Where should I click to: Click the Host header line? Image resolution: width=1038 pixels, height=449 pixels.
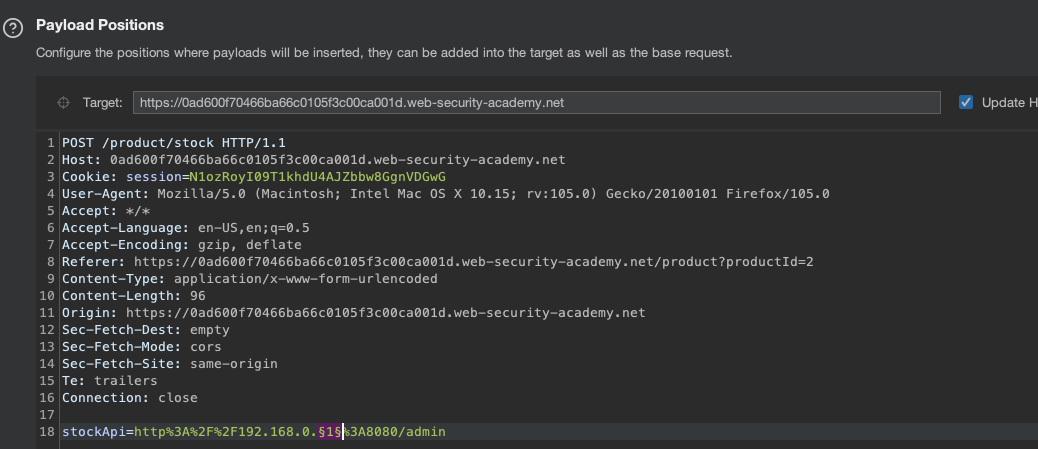[x=313, y=160]
